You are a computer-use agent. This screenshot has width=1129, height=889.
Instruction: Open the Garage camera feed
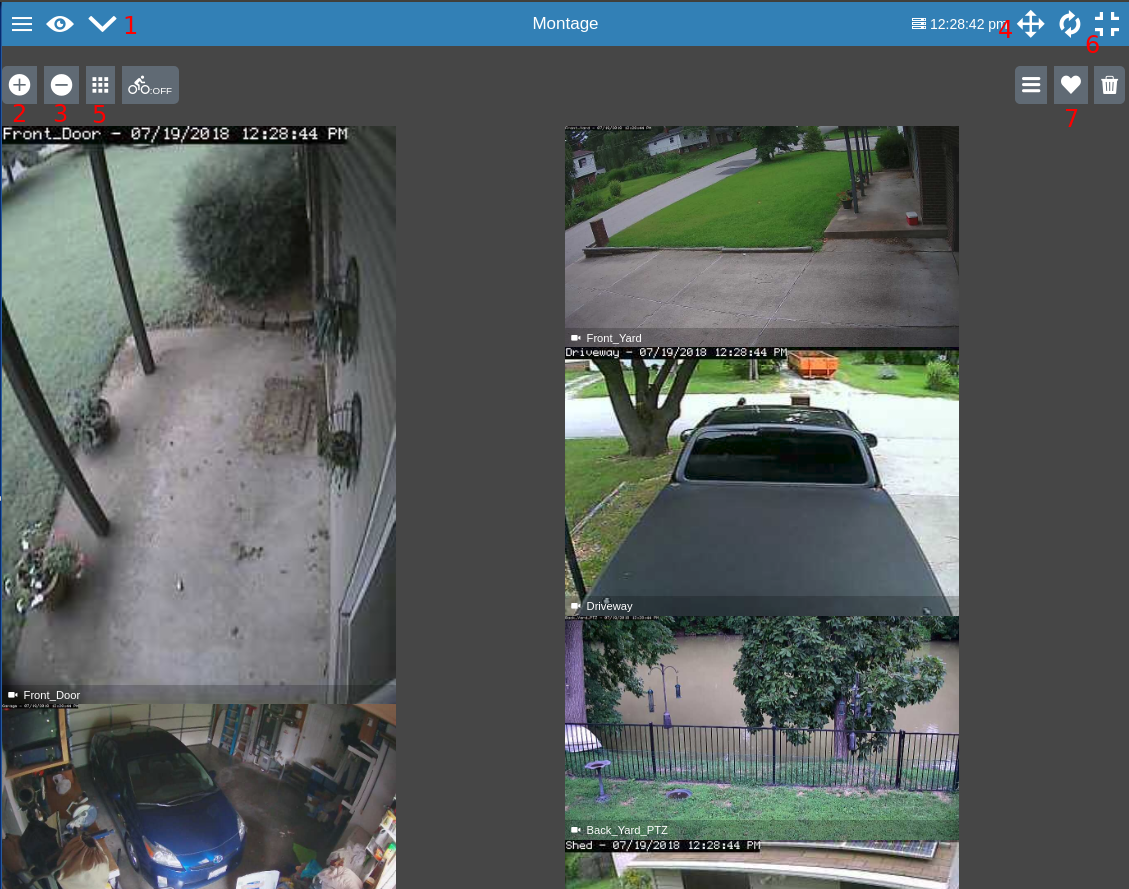point(199,796)
